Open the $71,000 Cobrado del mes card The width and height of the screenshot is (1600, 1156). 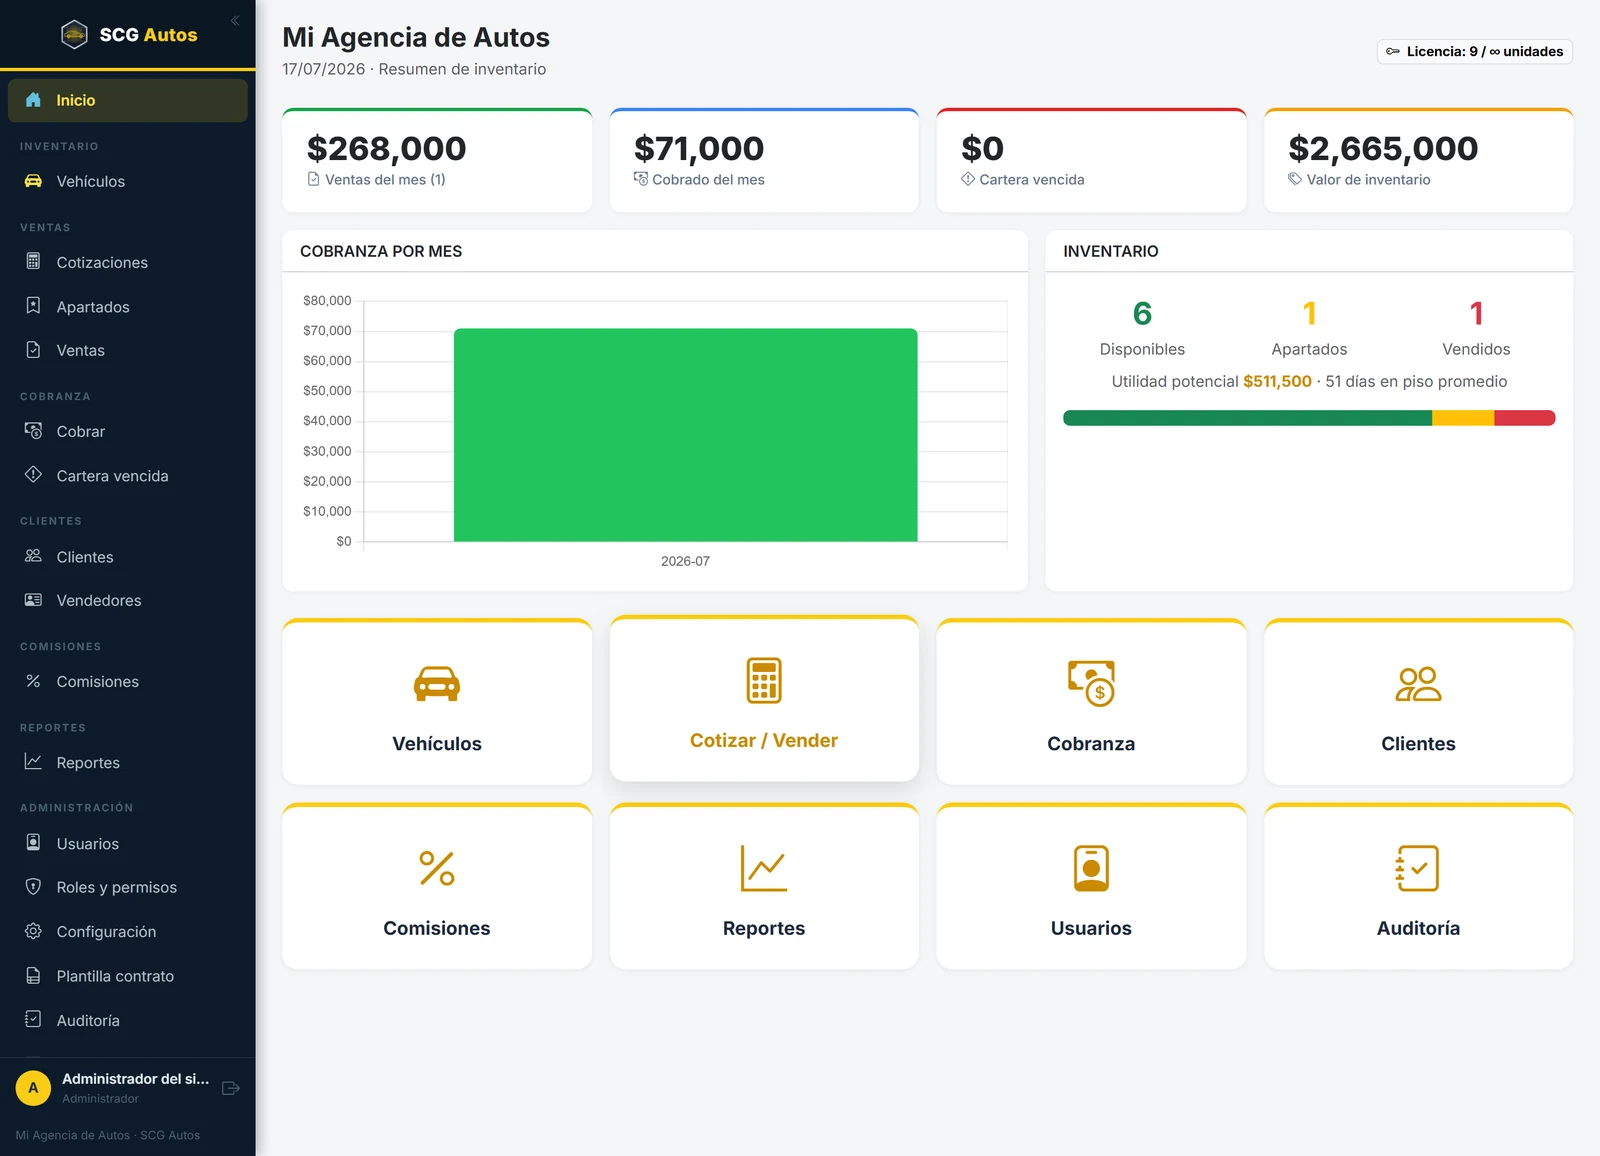pyautogui.click(x=764, y=160)
